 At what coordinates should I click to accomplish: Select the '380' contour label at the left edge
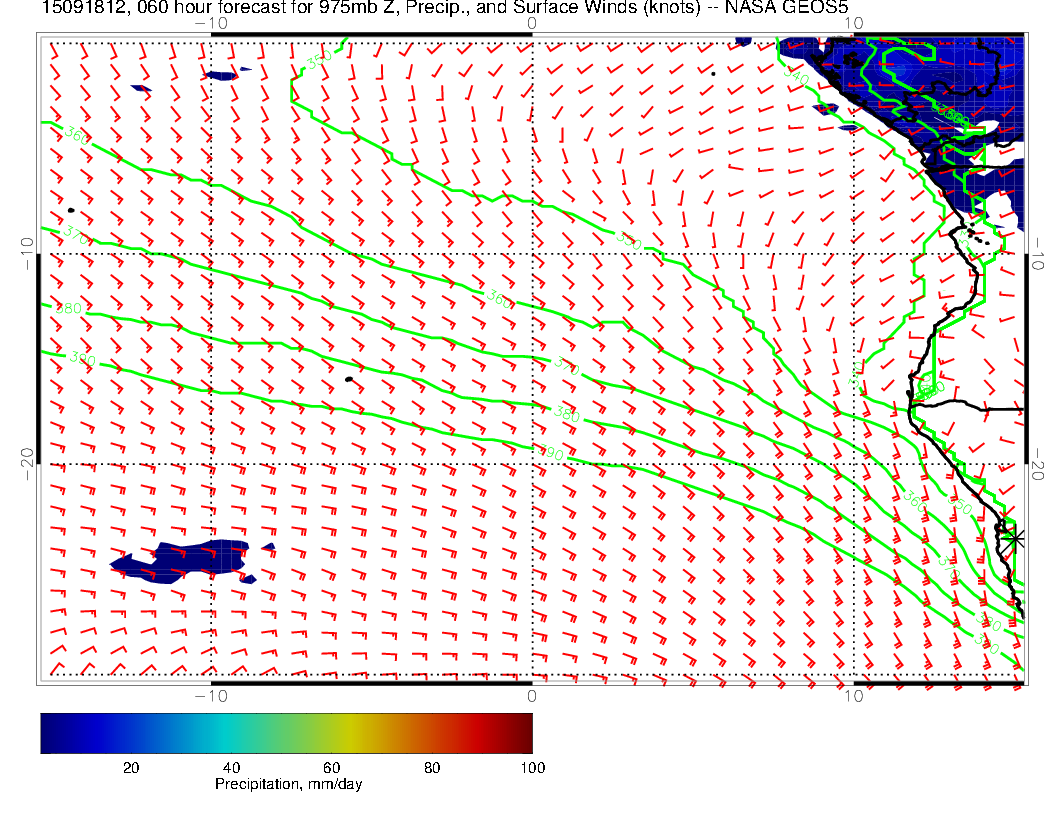click(x=68, y=308)
